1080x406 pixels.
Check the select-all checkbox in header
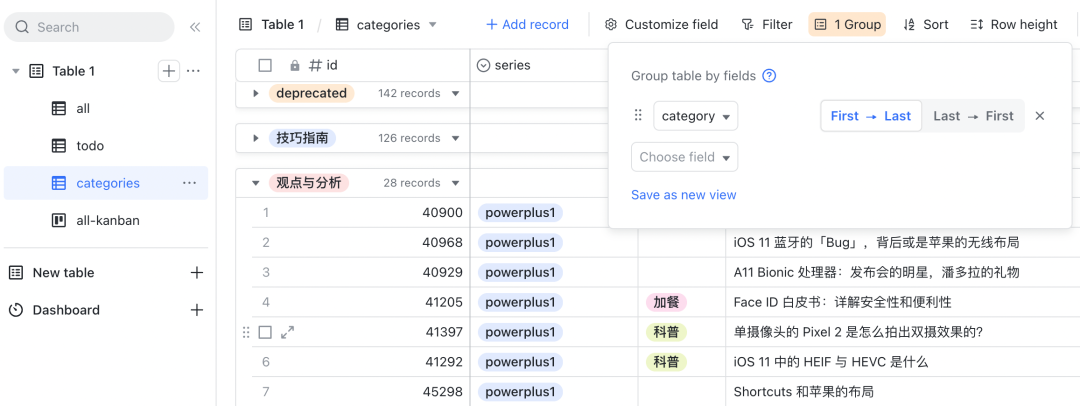click(x=265, y=65)
